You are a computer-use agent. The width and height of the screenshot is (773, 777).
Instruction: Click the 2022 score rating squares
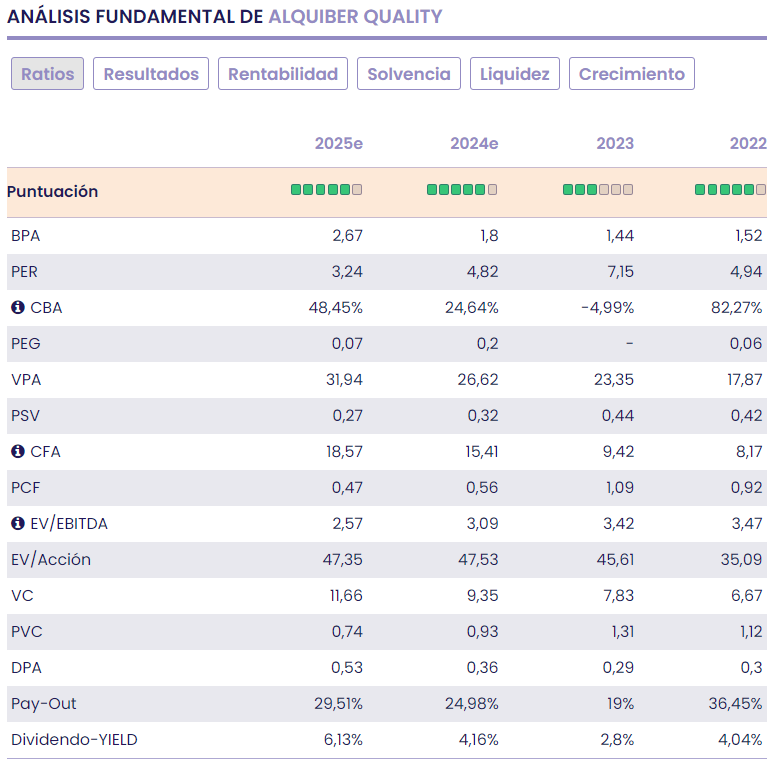[730, 190]
